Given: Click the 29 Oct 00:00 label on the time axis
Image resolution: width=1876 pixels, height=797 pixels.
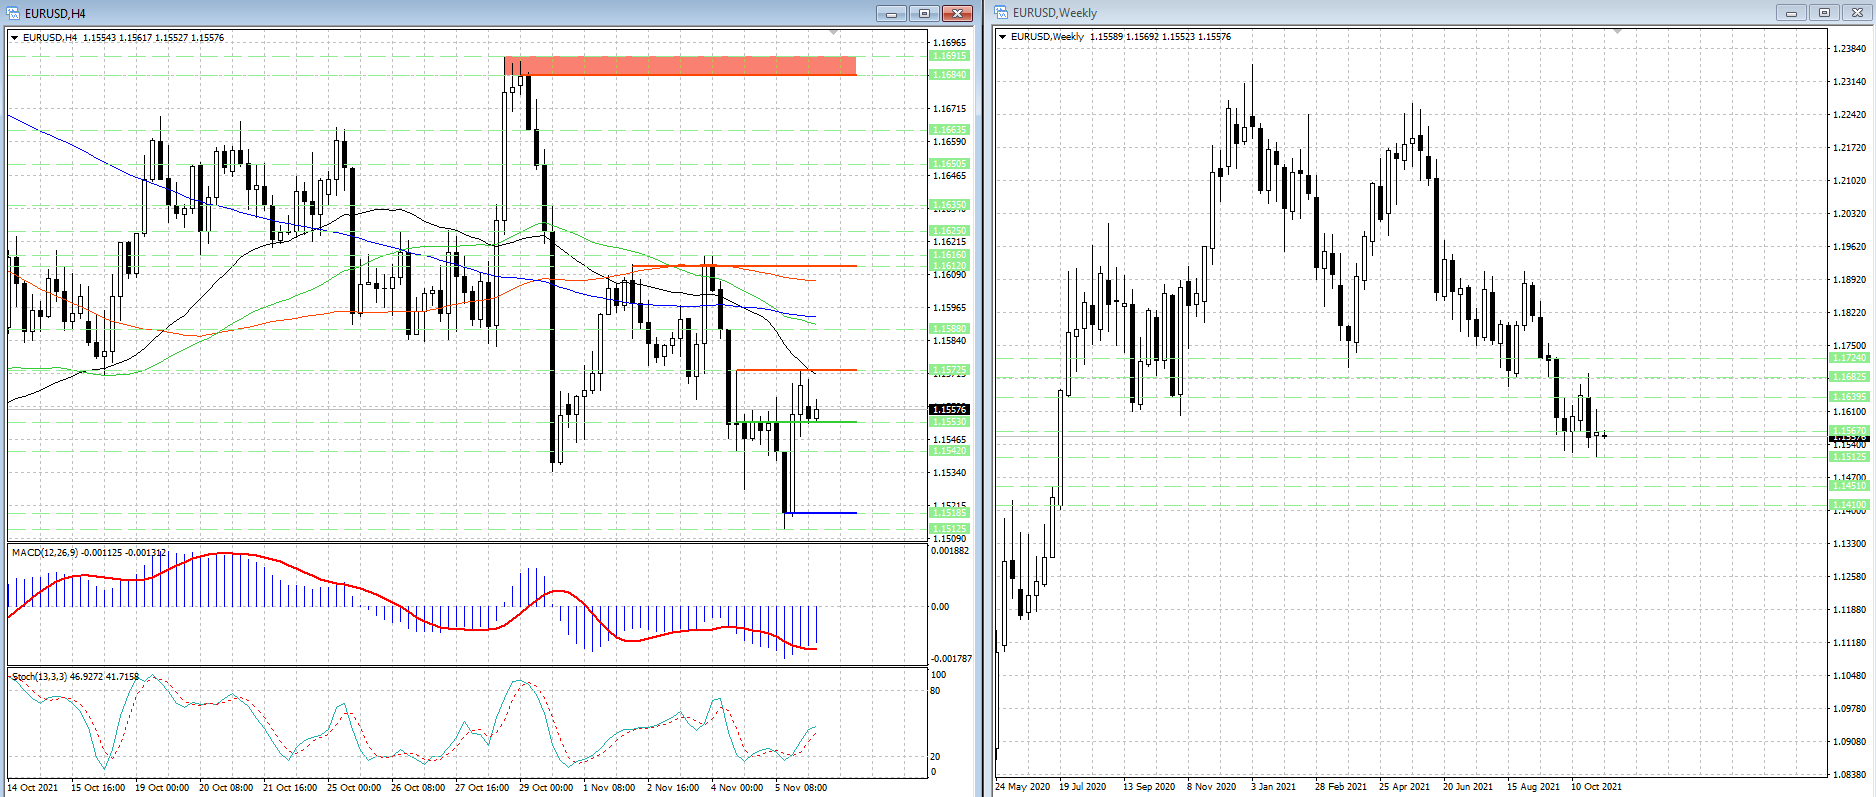Looking at the screenshot, I should pyautogui.click(x=546, y=788).
